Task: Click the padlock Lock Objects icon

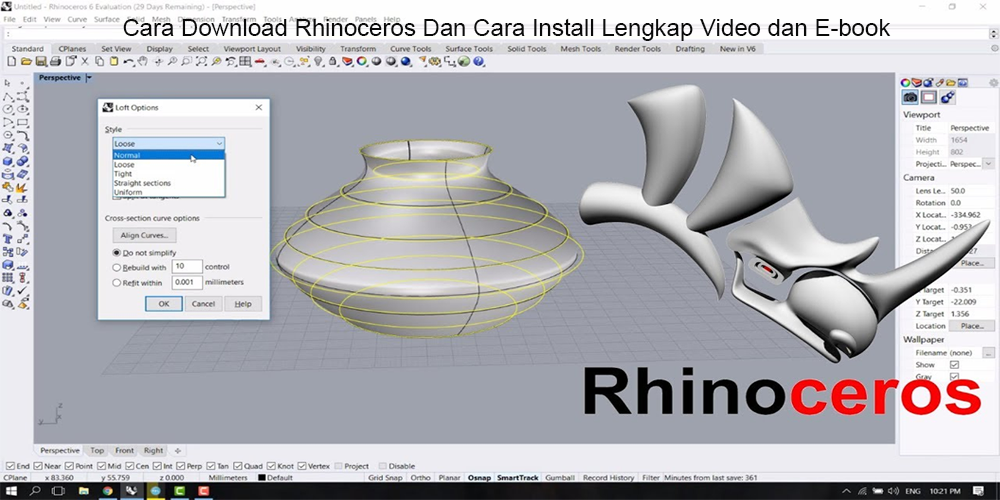Action: click(x=332, y=61)
